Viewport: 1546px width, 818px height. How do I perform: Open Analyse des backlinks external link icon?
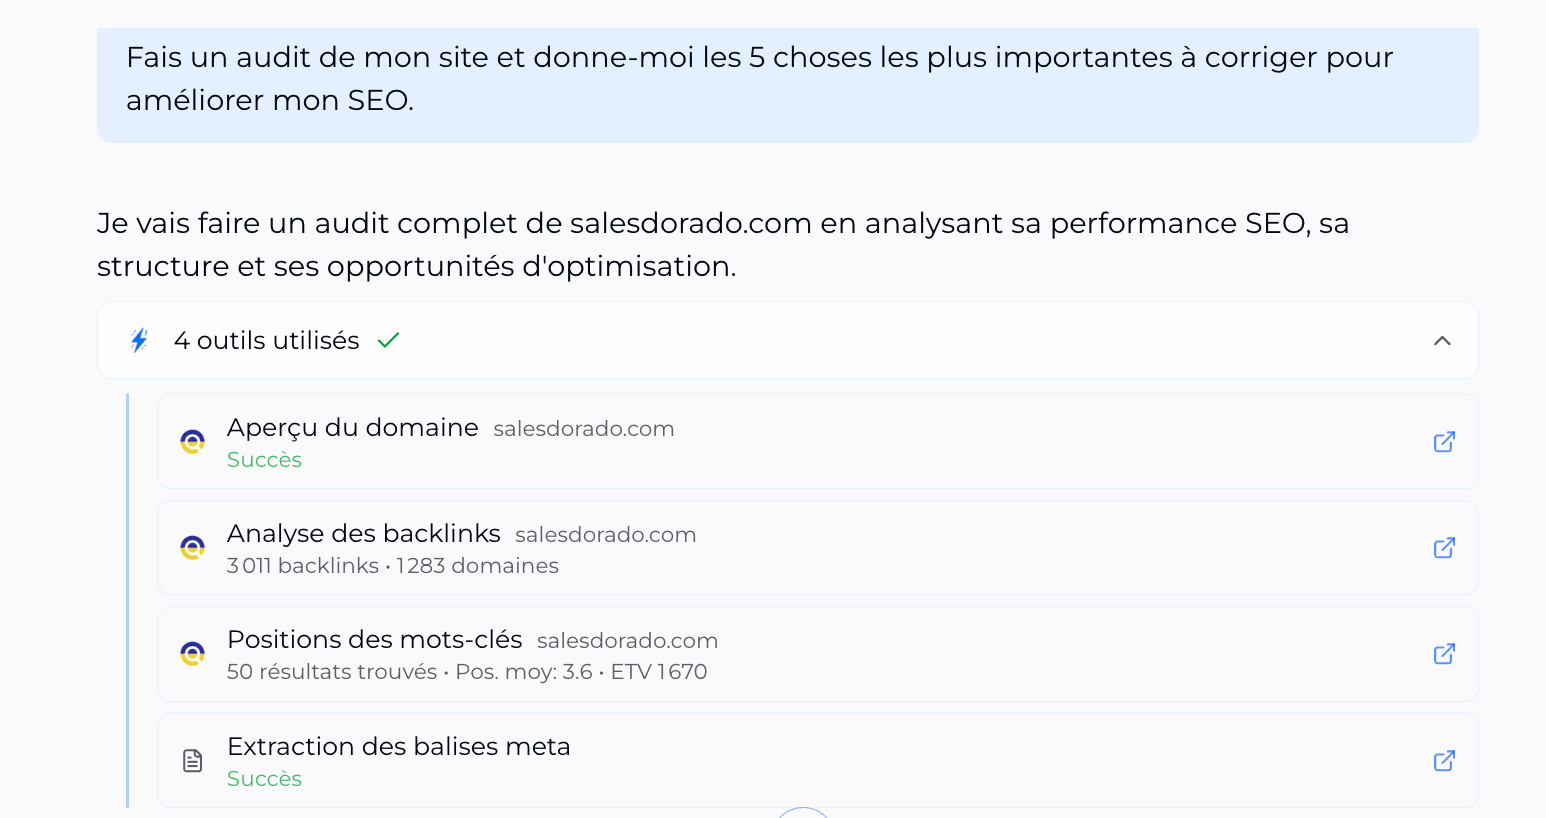pos(1444,548)
